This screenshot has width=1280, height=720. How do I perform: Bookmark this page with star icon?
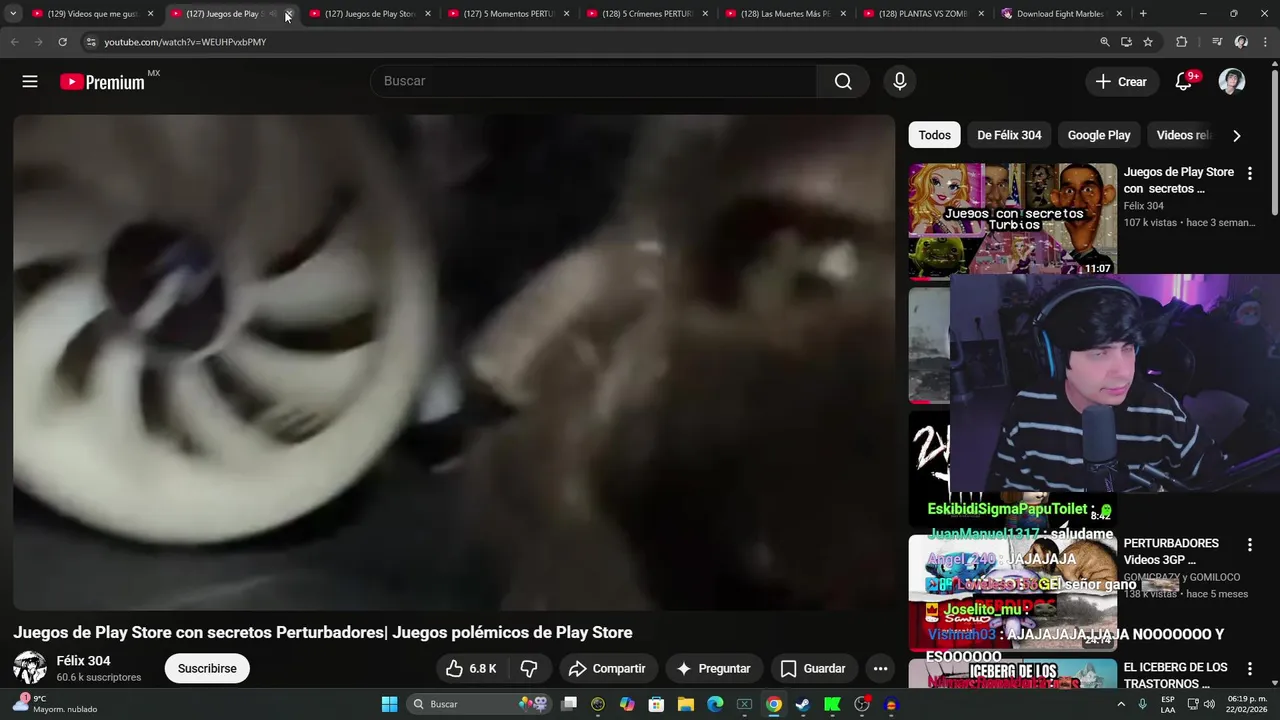click(1148, 42)
